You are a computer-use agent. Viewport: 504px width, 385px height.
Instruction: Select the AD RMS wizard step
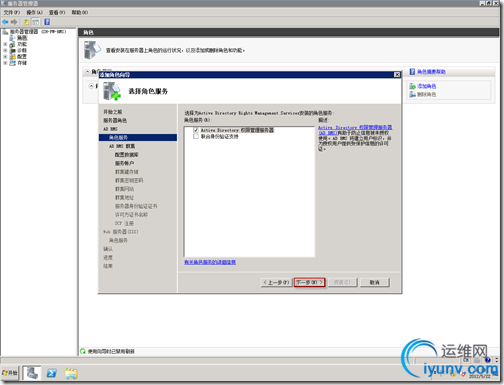click(110, 129)
